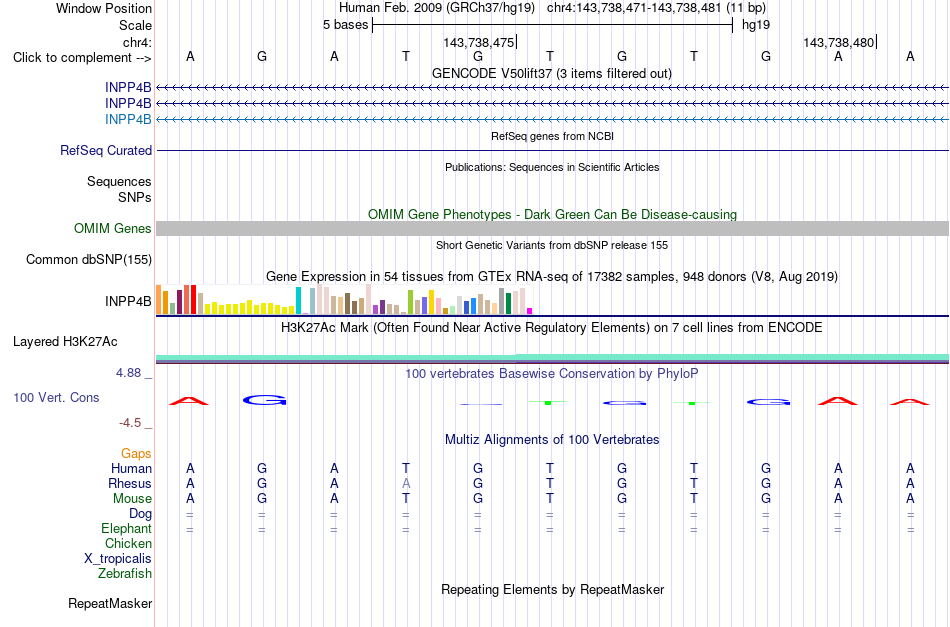The width and height of the screenshot is (950, 627).
Task: Click the gray OMIM Genes item bar
Action: pos(552,228)
